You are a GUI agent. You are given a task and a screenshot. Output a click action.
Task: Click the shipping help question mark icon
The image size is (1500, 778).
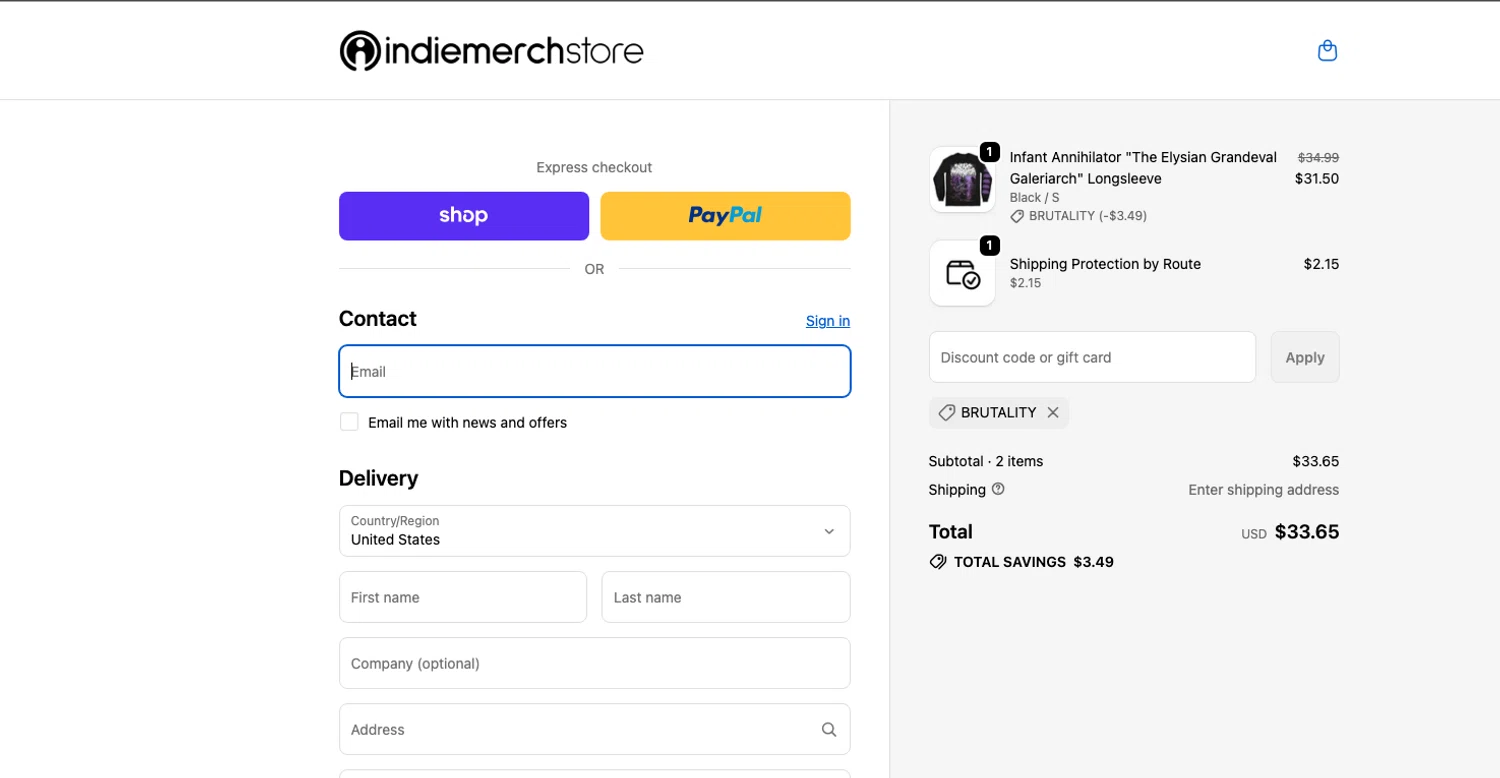998,489
